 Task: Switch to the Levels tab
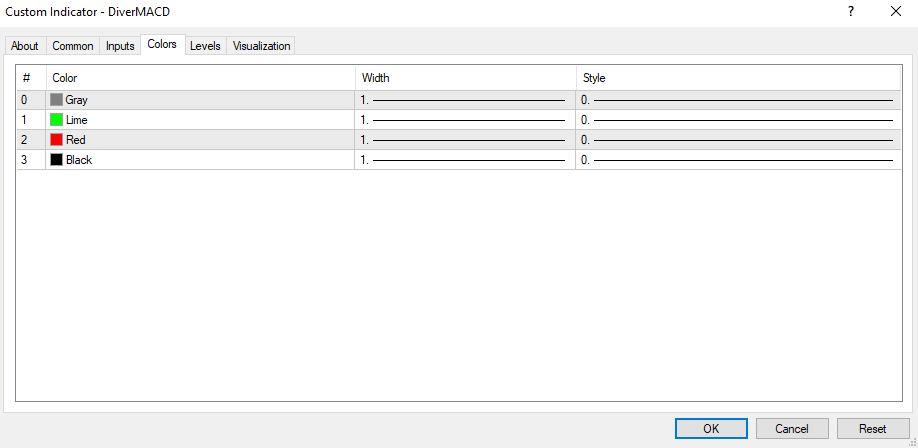click(x=205, y=46)
